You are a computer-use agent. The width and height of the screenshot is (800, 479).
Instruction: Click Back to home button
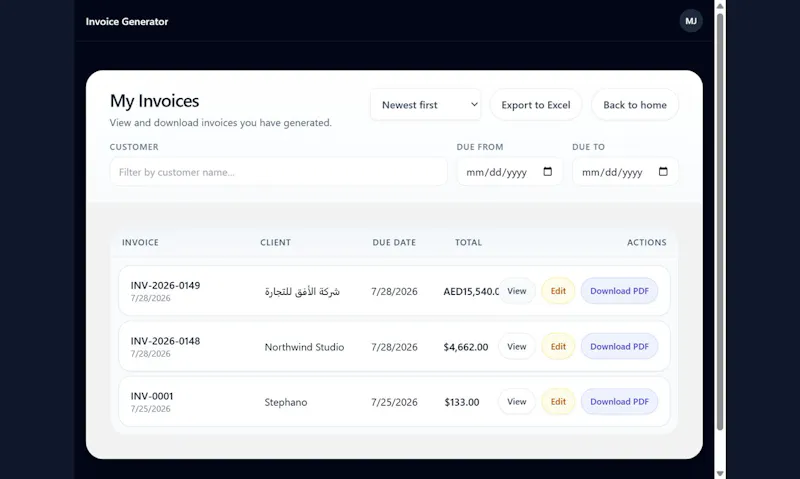click(x=635, y=105)
